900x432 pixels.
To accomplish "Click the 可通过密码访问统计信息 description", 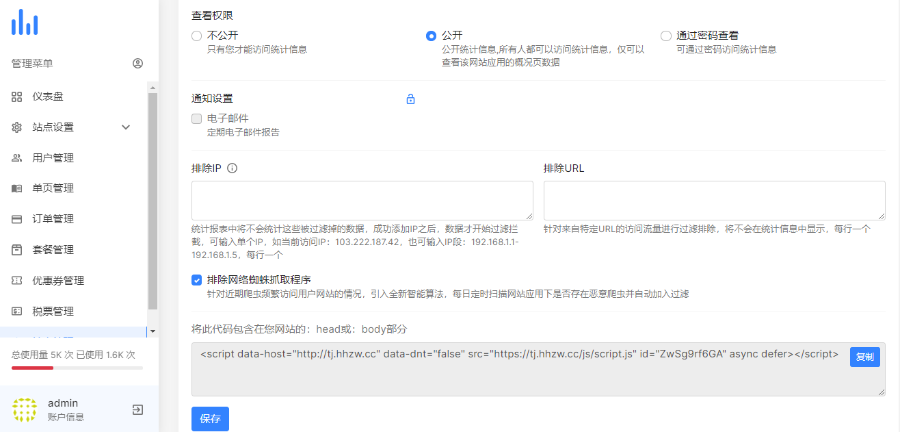I will 727,50.
